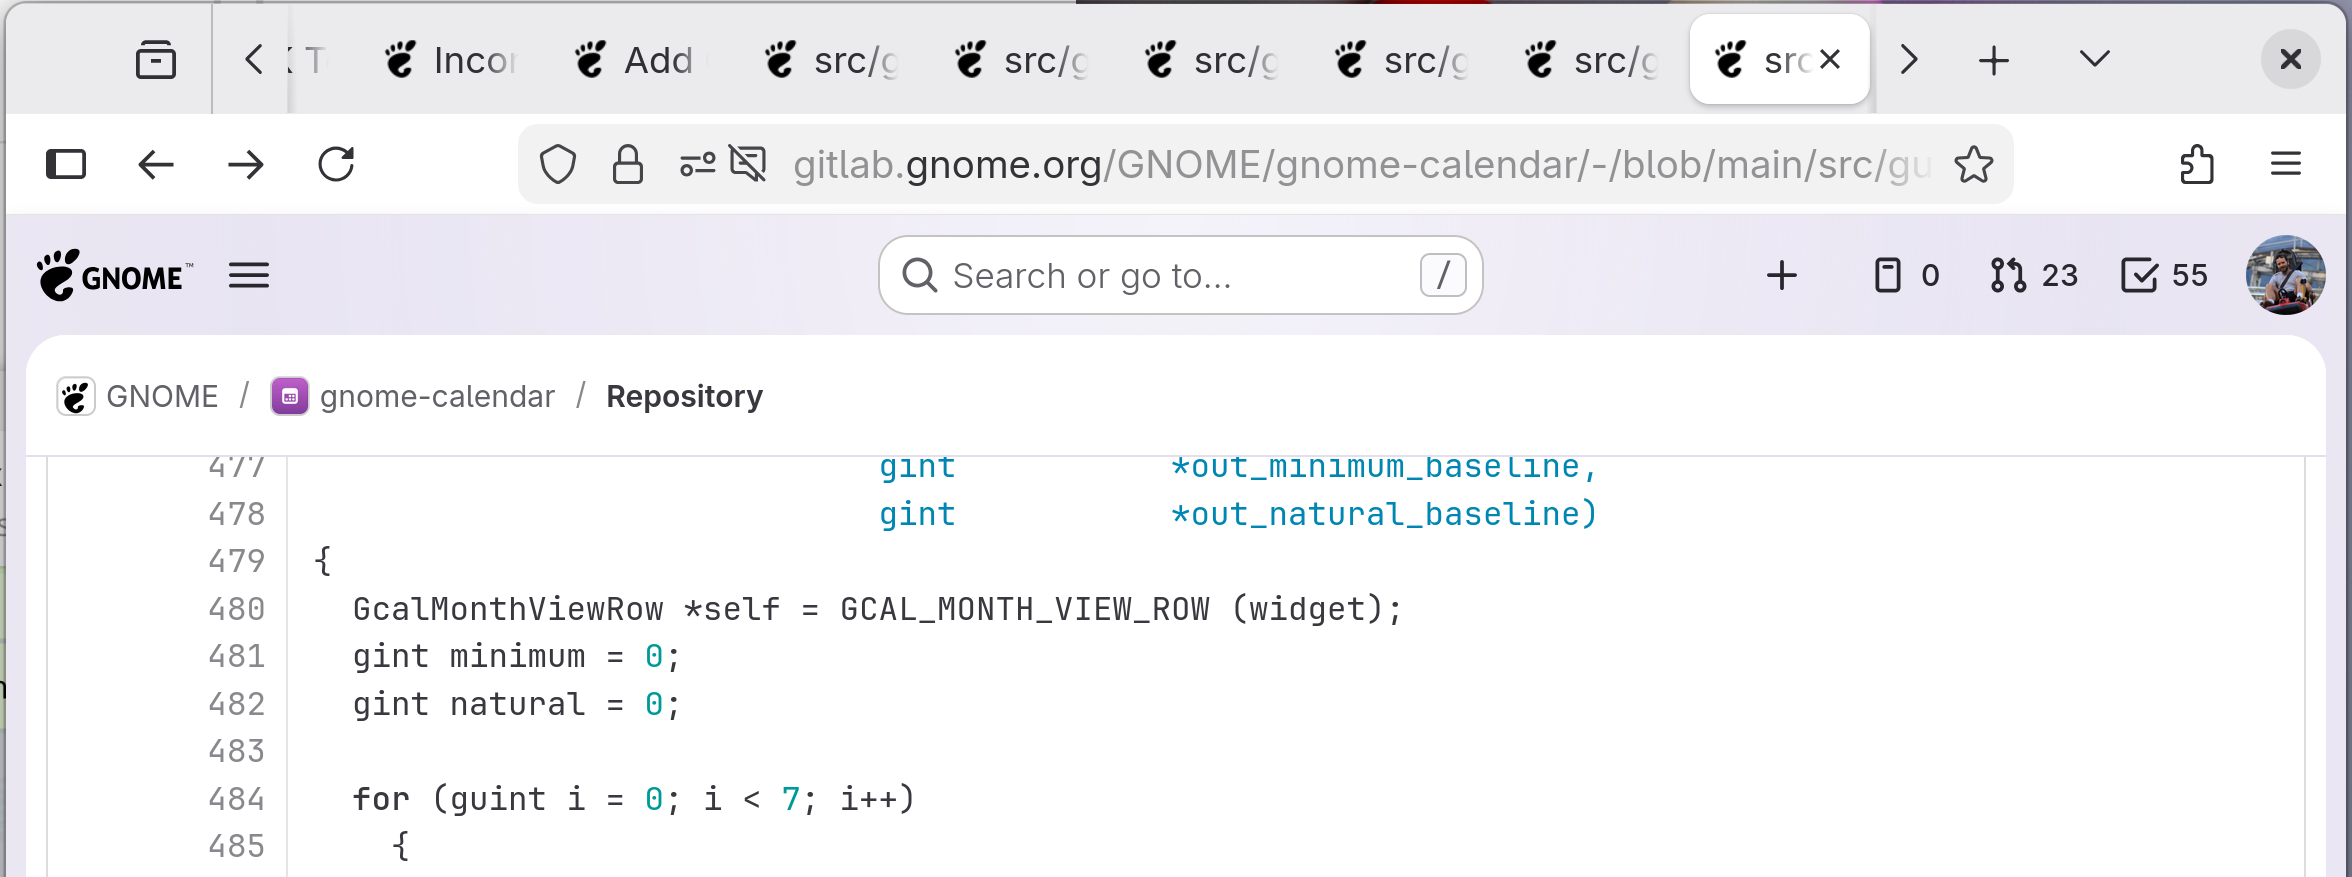Image resolution: width=2352 pixels, height=877 pixels.
Task: Open the user profile avatar
Action: click(x=2285, y=275)
